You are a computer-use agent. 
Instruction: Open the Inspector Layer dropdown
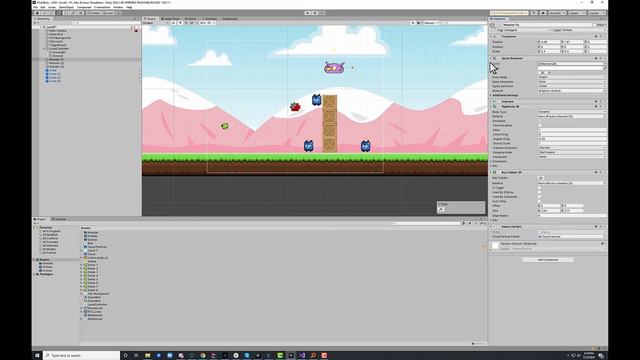click(584, 30)
